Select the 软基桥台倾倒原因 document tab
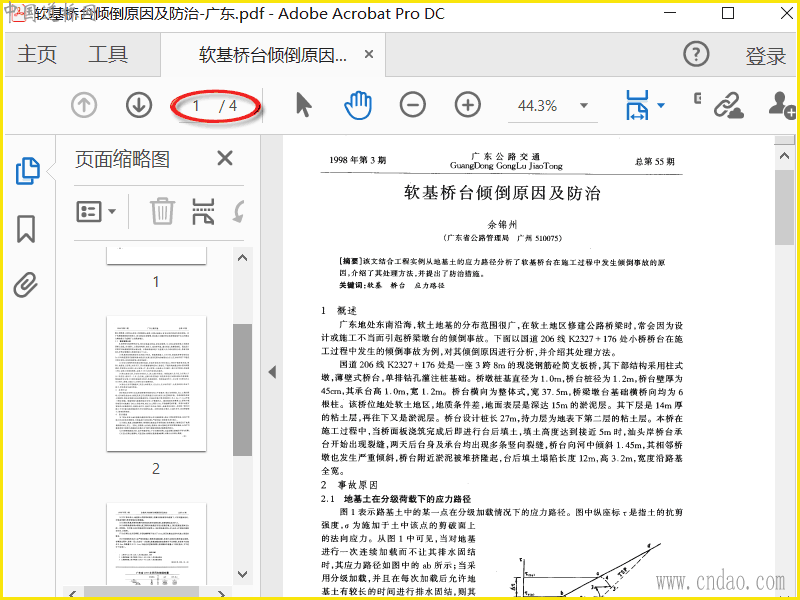This screenshot has height=600, width=800. (272, 55)
